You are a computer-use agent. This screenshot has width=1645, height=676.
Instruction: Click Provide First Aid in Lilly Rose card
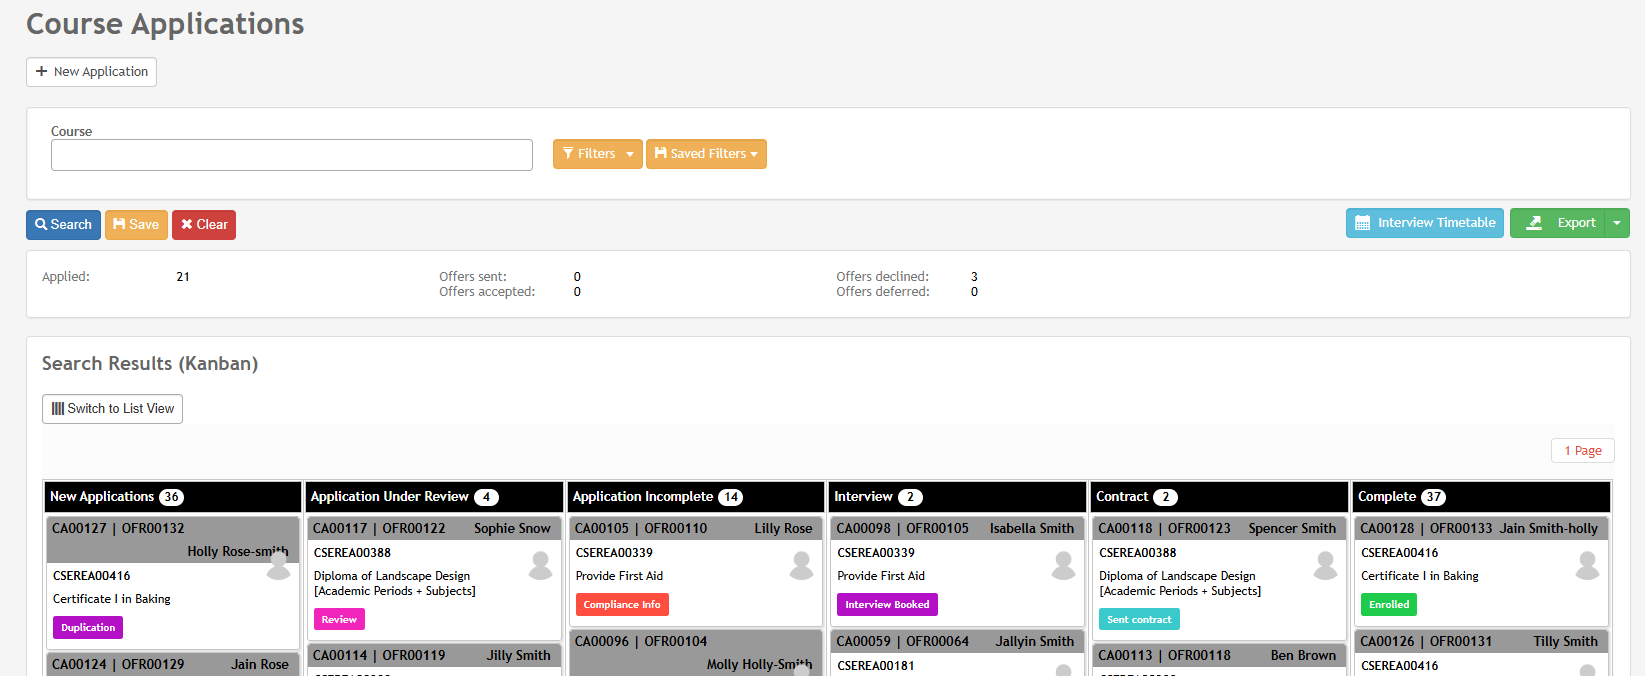click(x=619, y=576)
